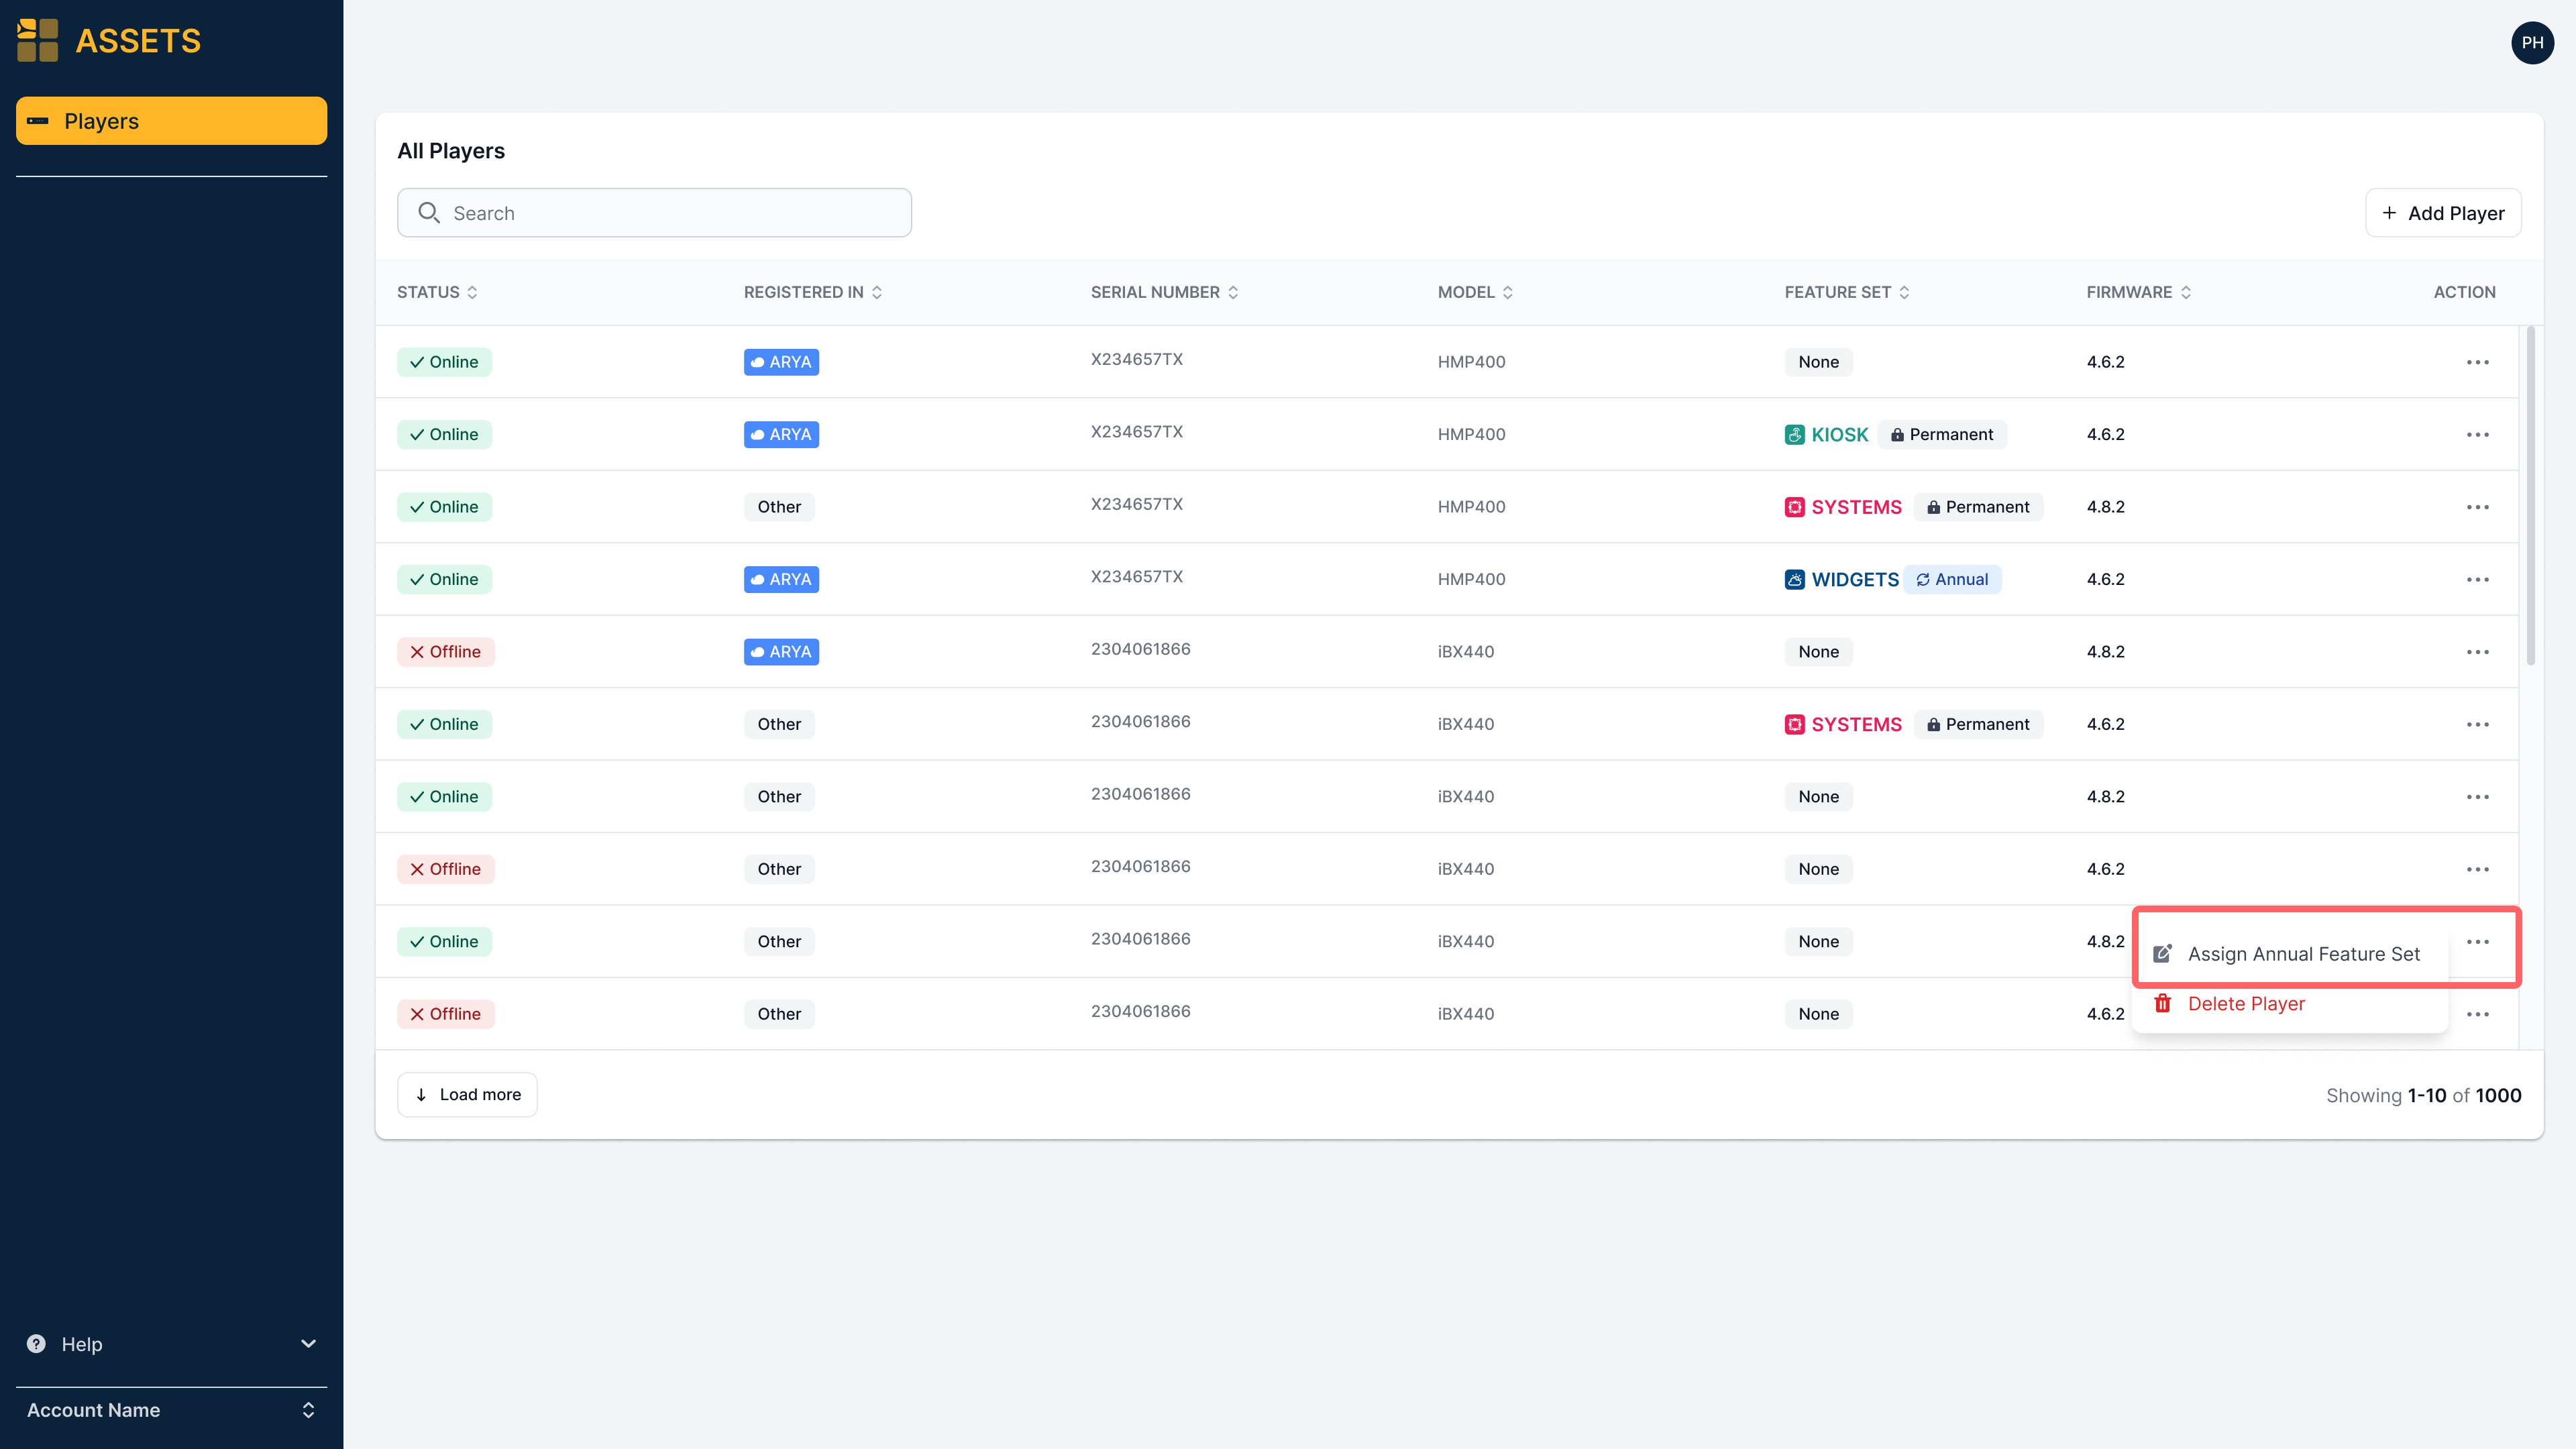Expand the Help section chevron

pos(308,1344)
